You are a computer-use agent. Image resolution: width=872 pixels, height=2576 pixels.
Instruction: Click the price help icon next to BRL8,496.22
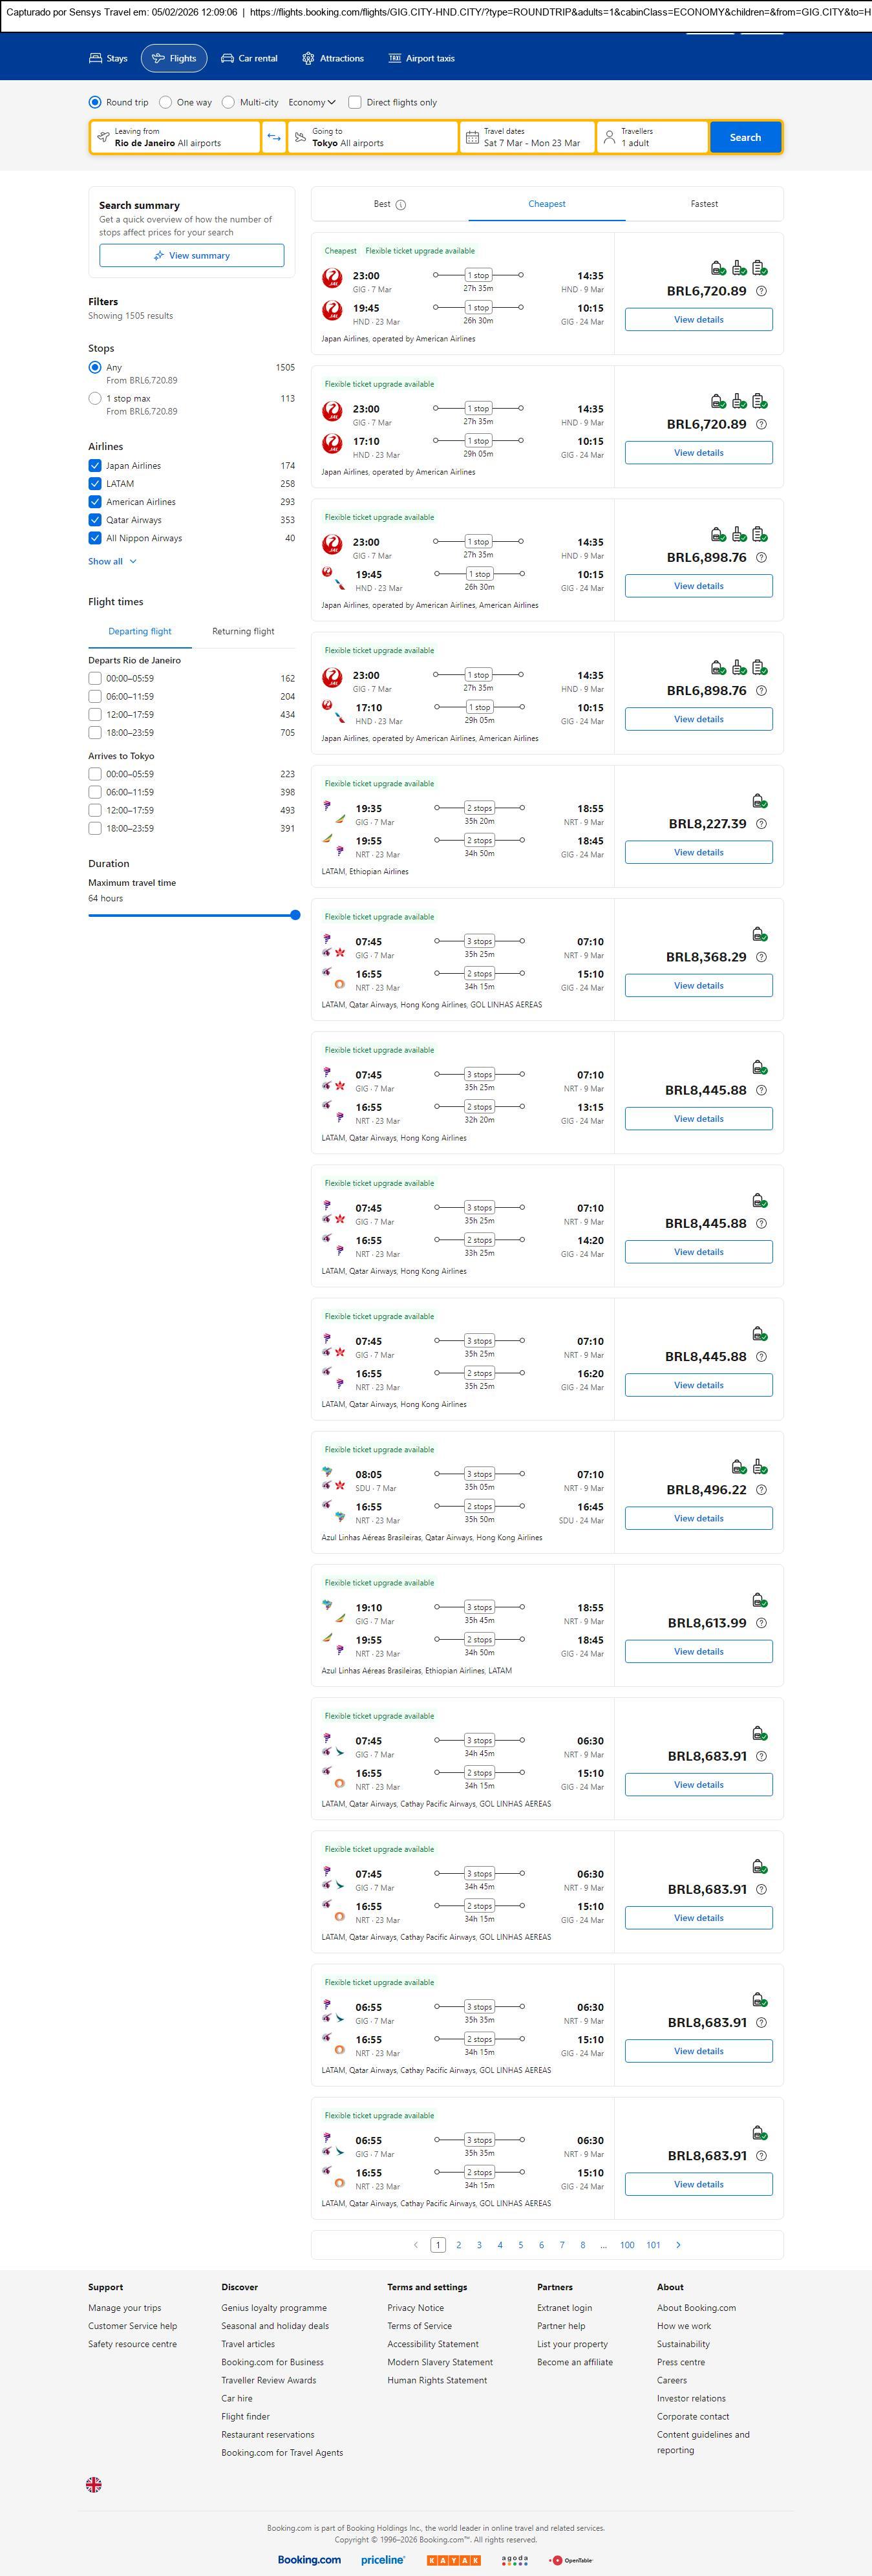[x=761, y=1489]
